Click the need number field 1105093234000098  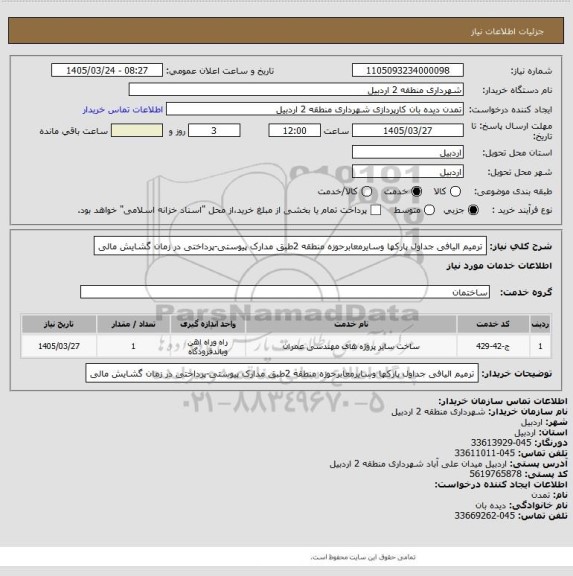(408, 70)
